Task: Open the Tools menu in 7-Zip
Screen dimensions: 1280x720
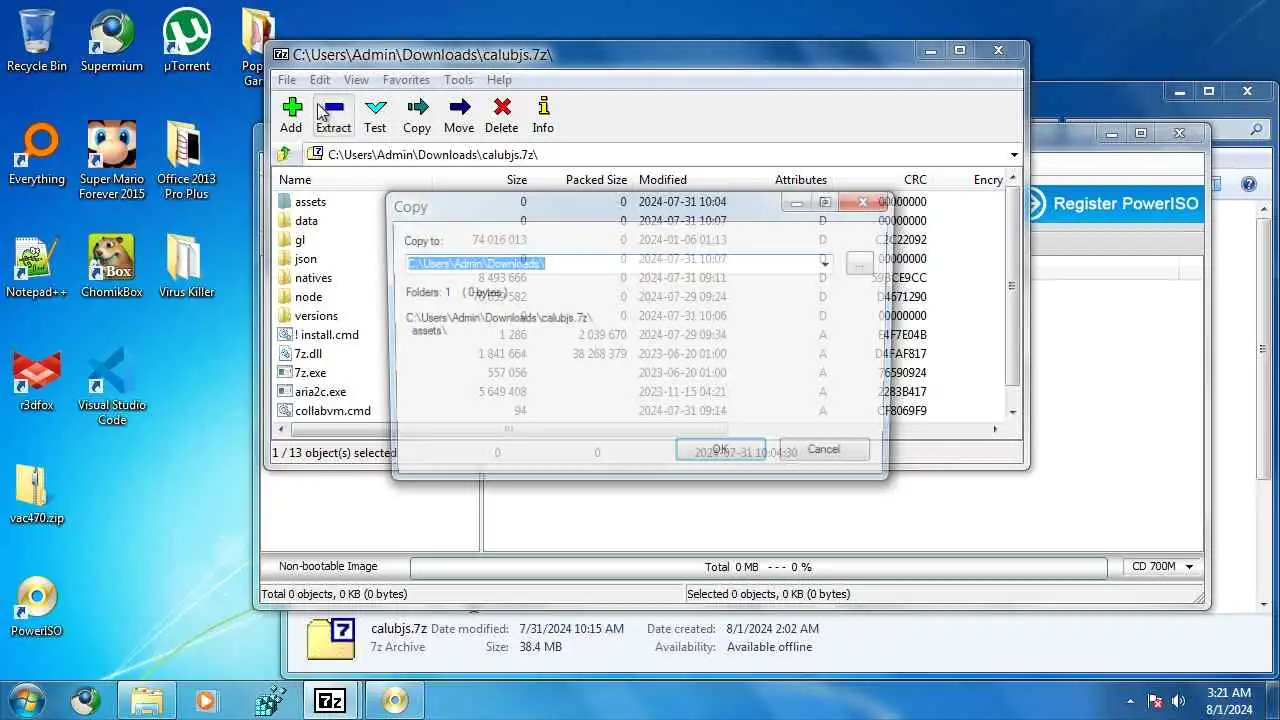Action: (x=459, y=80)
